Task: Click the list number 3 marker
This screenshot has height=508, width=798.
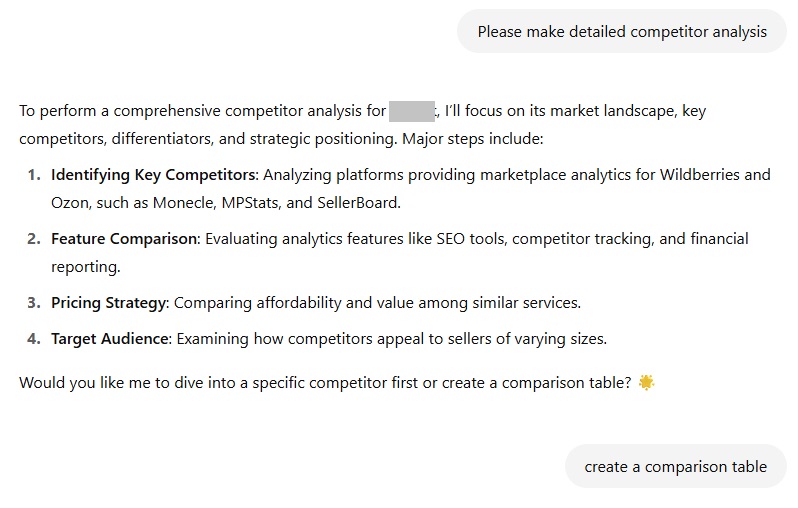Action: (x=34, y=303)
